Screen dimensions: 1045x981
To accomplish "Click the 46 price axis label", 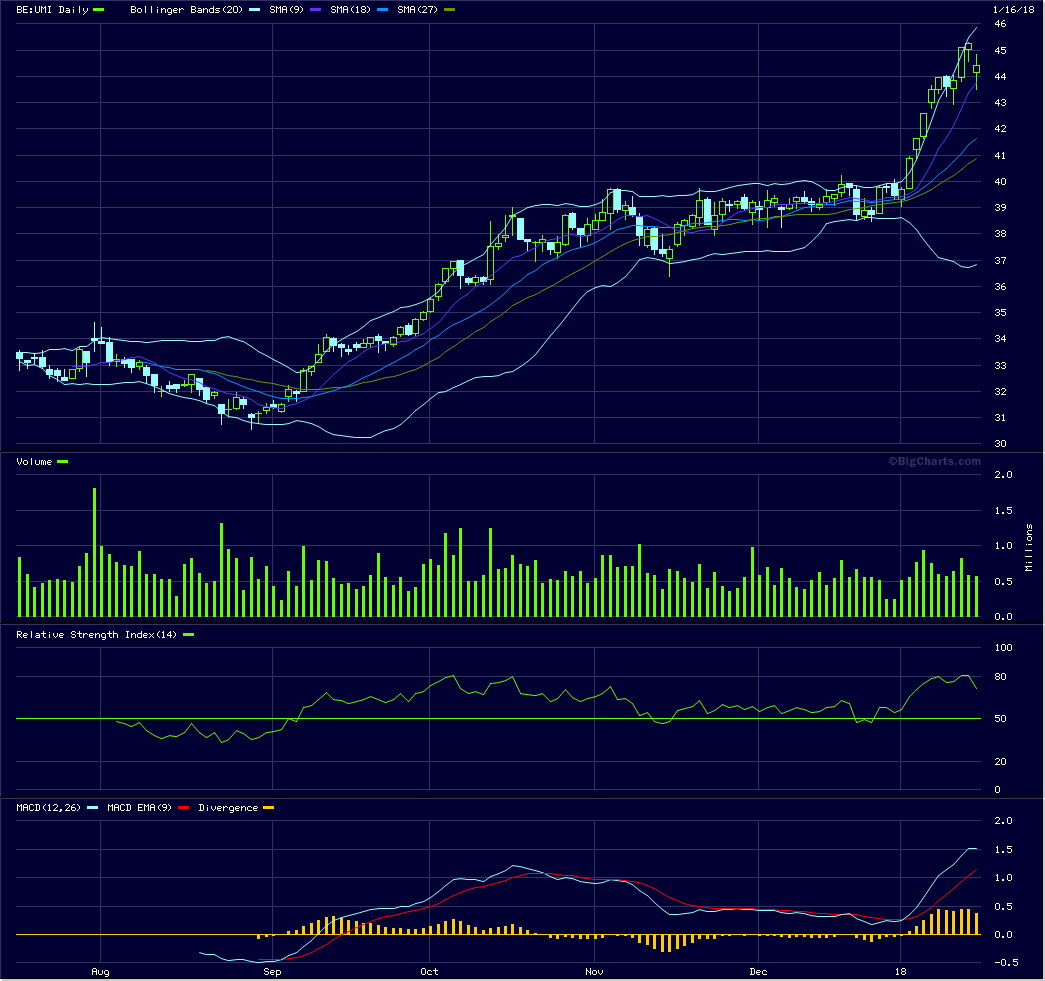I will [999, 24].
